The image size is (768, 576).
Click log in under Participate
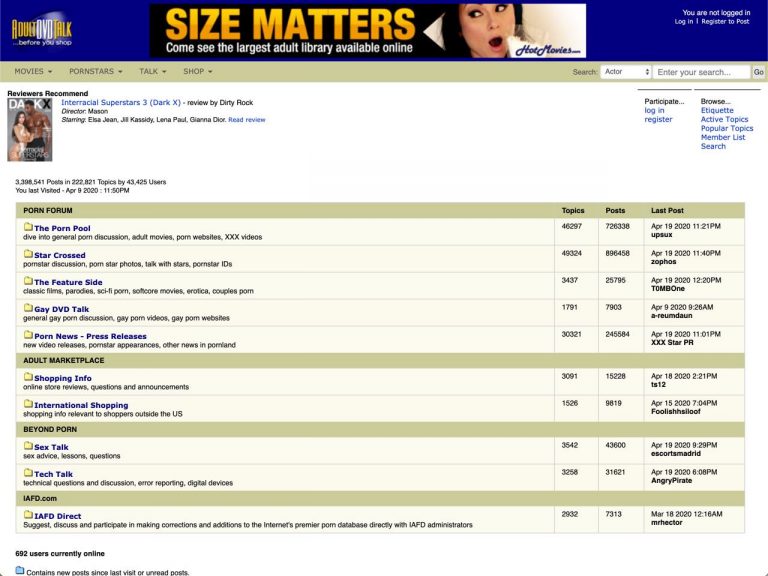pos(654,111)
